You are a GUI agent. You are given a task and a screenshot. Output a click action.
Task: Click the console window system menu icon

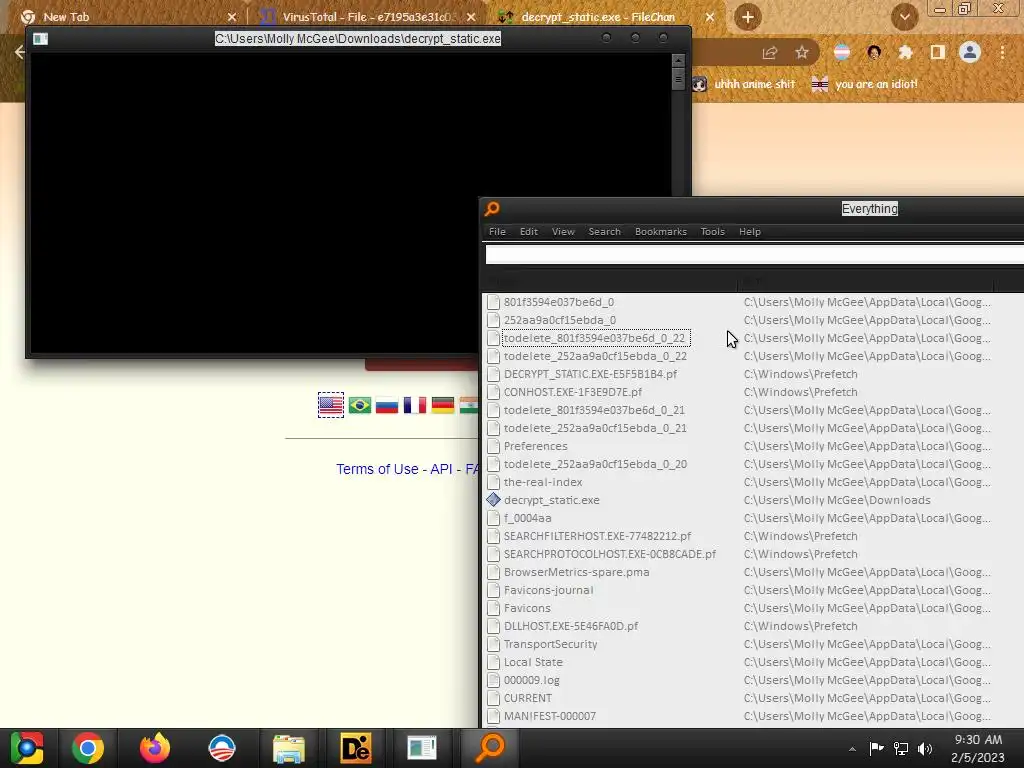click(40, 39)
